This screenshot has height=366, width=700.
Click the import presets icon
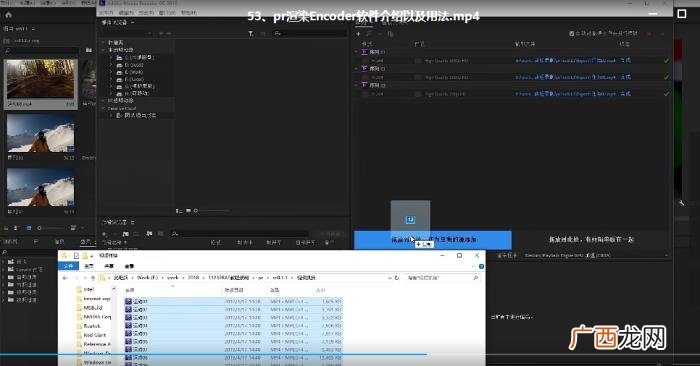pyautogui.click(x=149, y=233)
